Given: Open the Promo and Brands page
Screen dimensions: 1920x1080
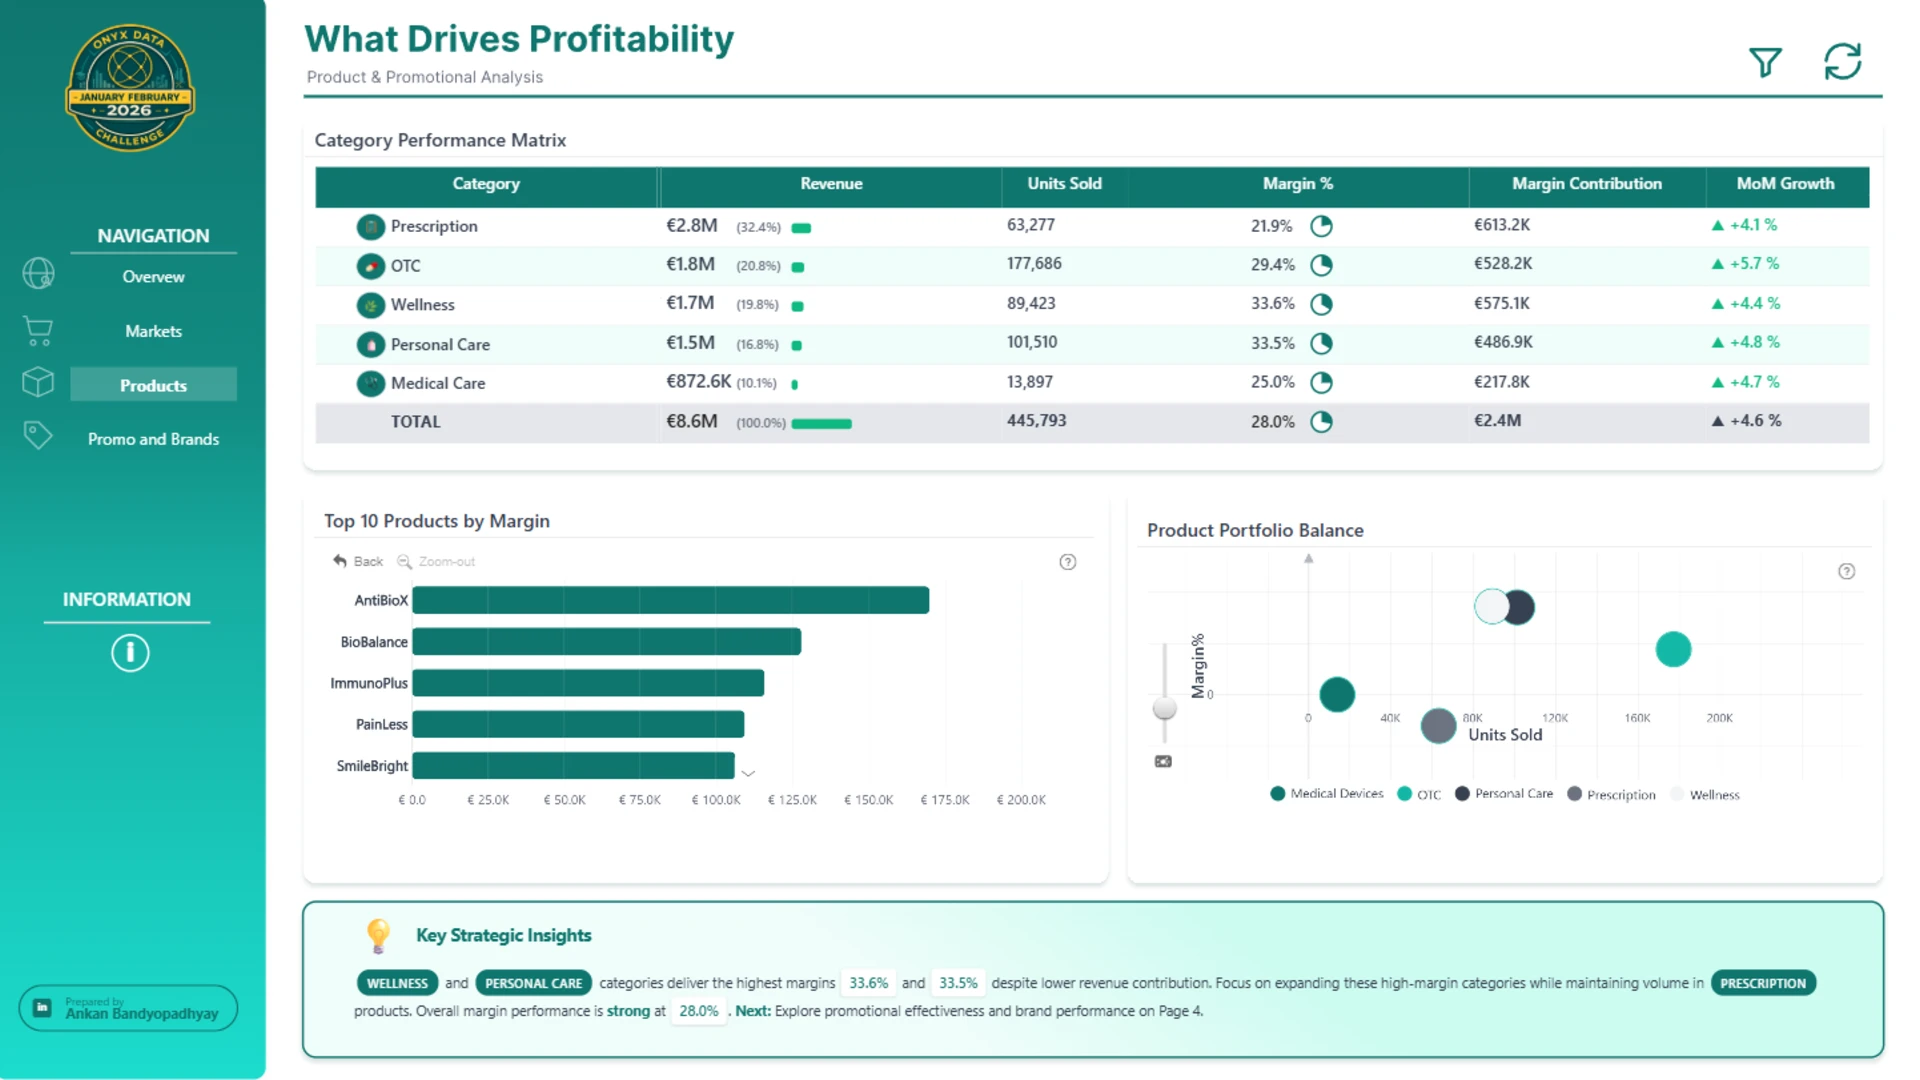Looking at the screenshot, I should [153, 439].
